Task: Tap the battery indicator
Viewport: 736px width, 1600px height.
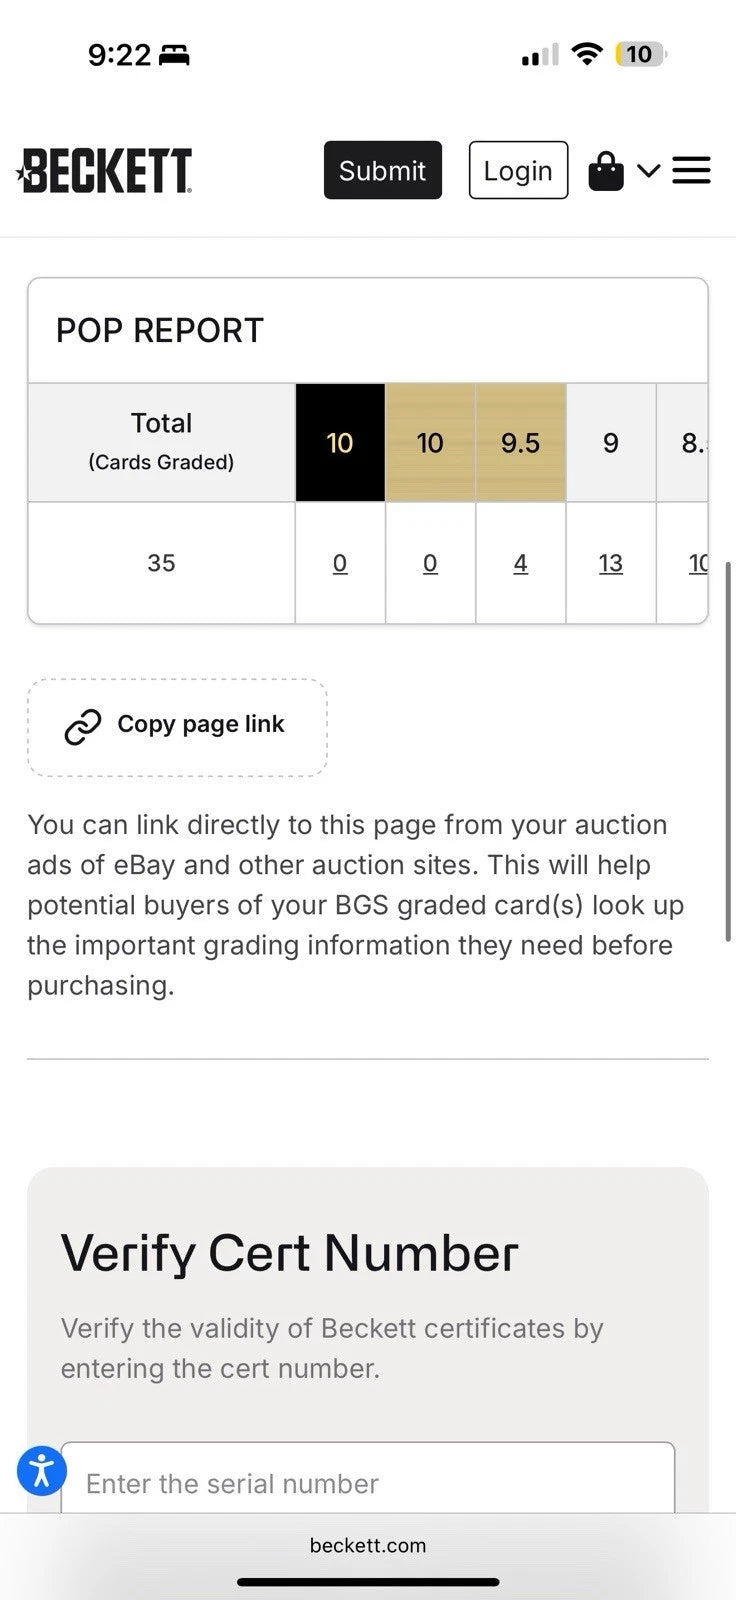Action: pos(640,54)
